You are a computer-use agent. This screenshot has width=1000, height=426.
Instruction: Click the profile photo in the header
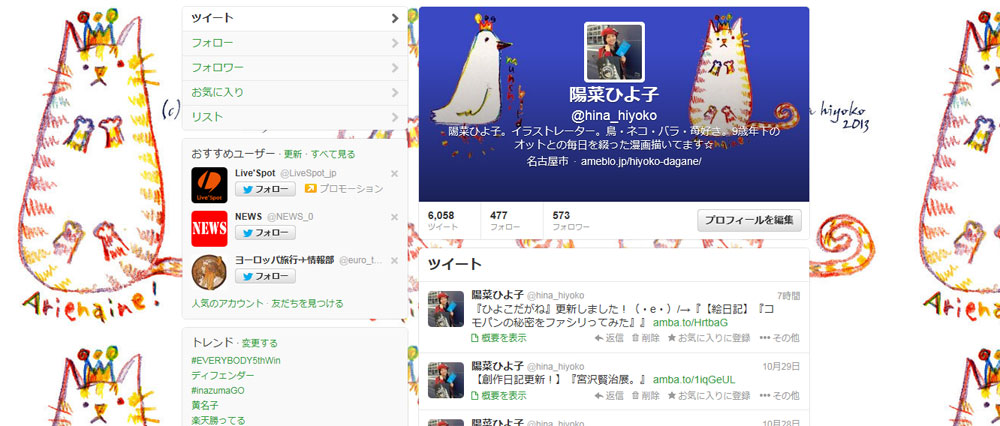pos(614,52)
